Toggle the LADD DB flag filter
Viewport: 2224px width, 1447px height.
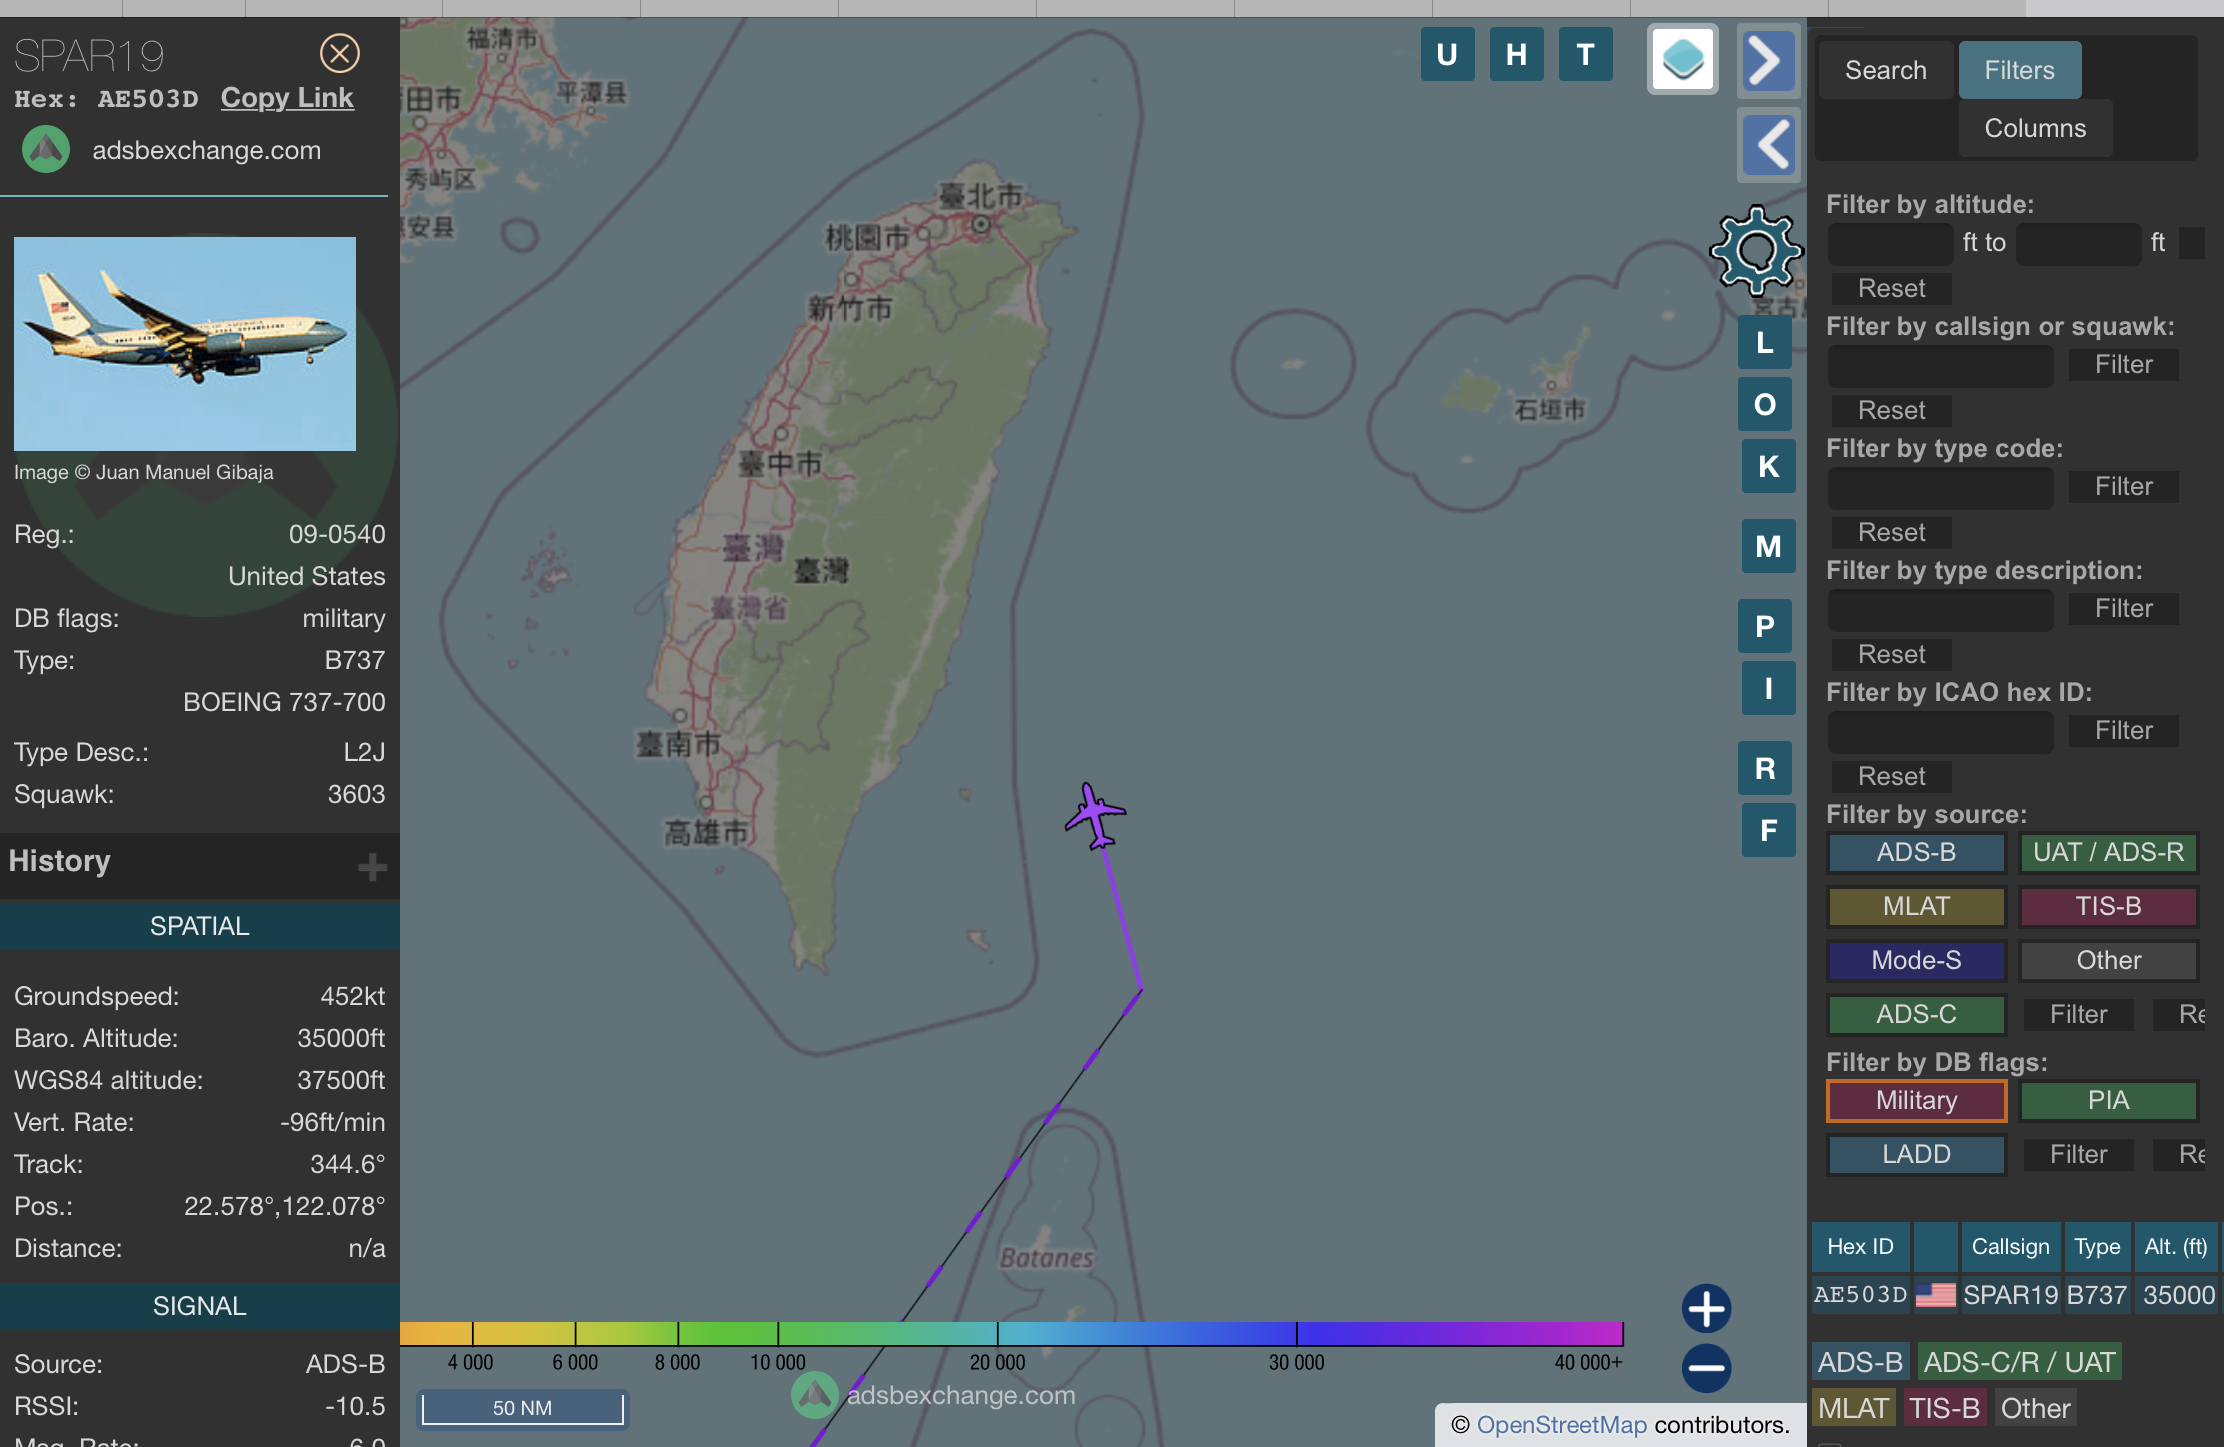click(x=1916, y=1155)
